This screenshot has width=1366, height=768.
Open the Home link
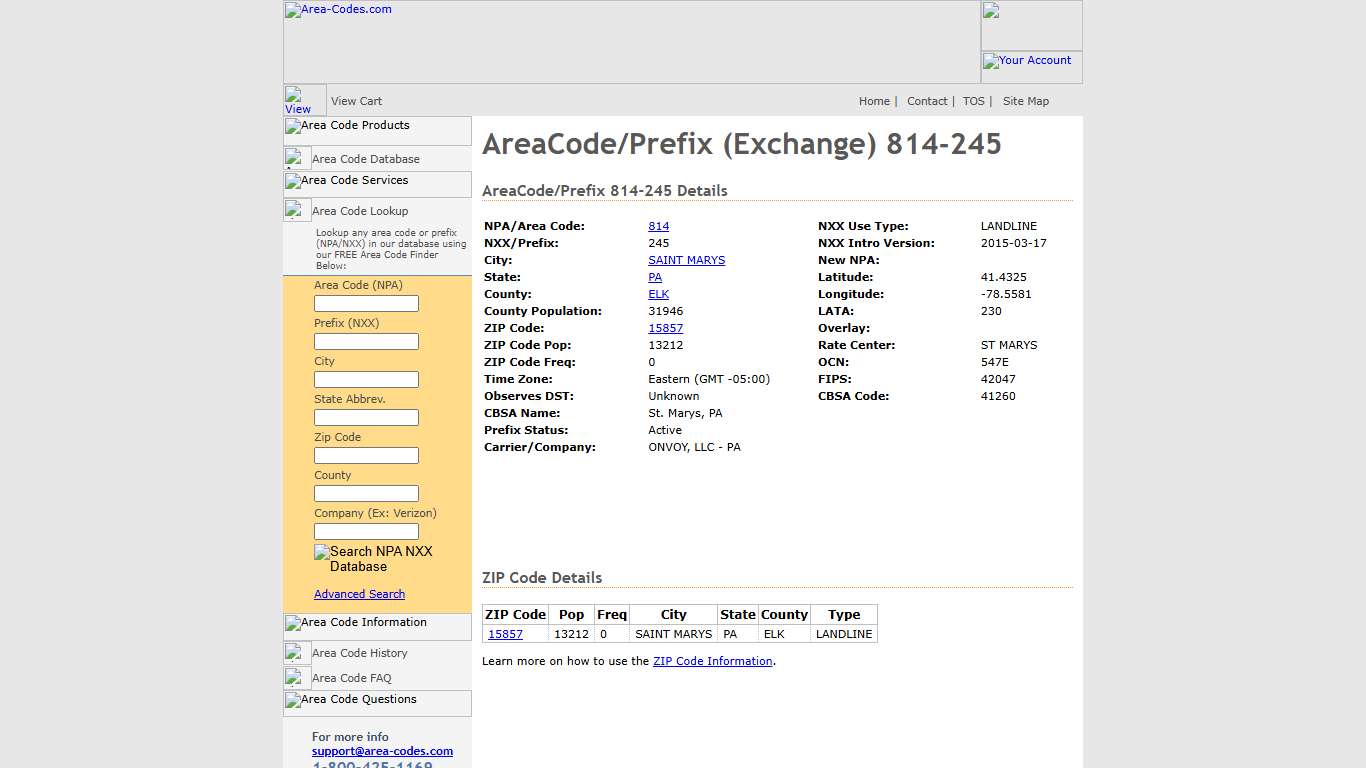pyautogui.click(x=873, y=101)
